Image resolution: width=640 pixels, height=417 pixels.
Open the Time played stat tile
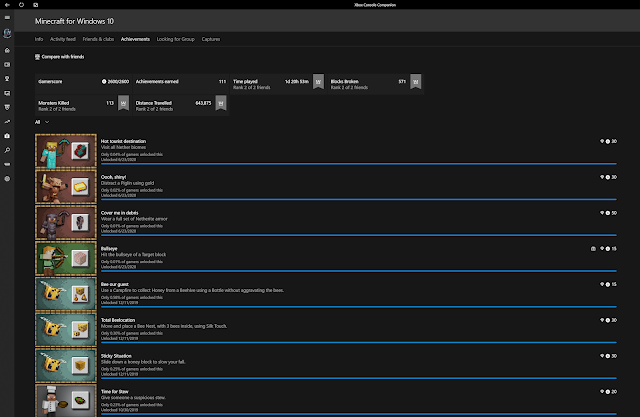click(x=278, y=84)
